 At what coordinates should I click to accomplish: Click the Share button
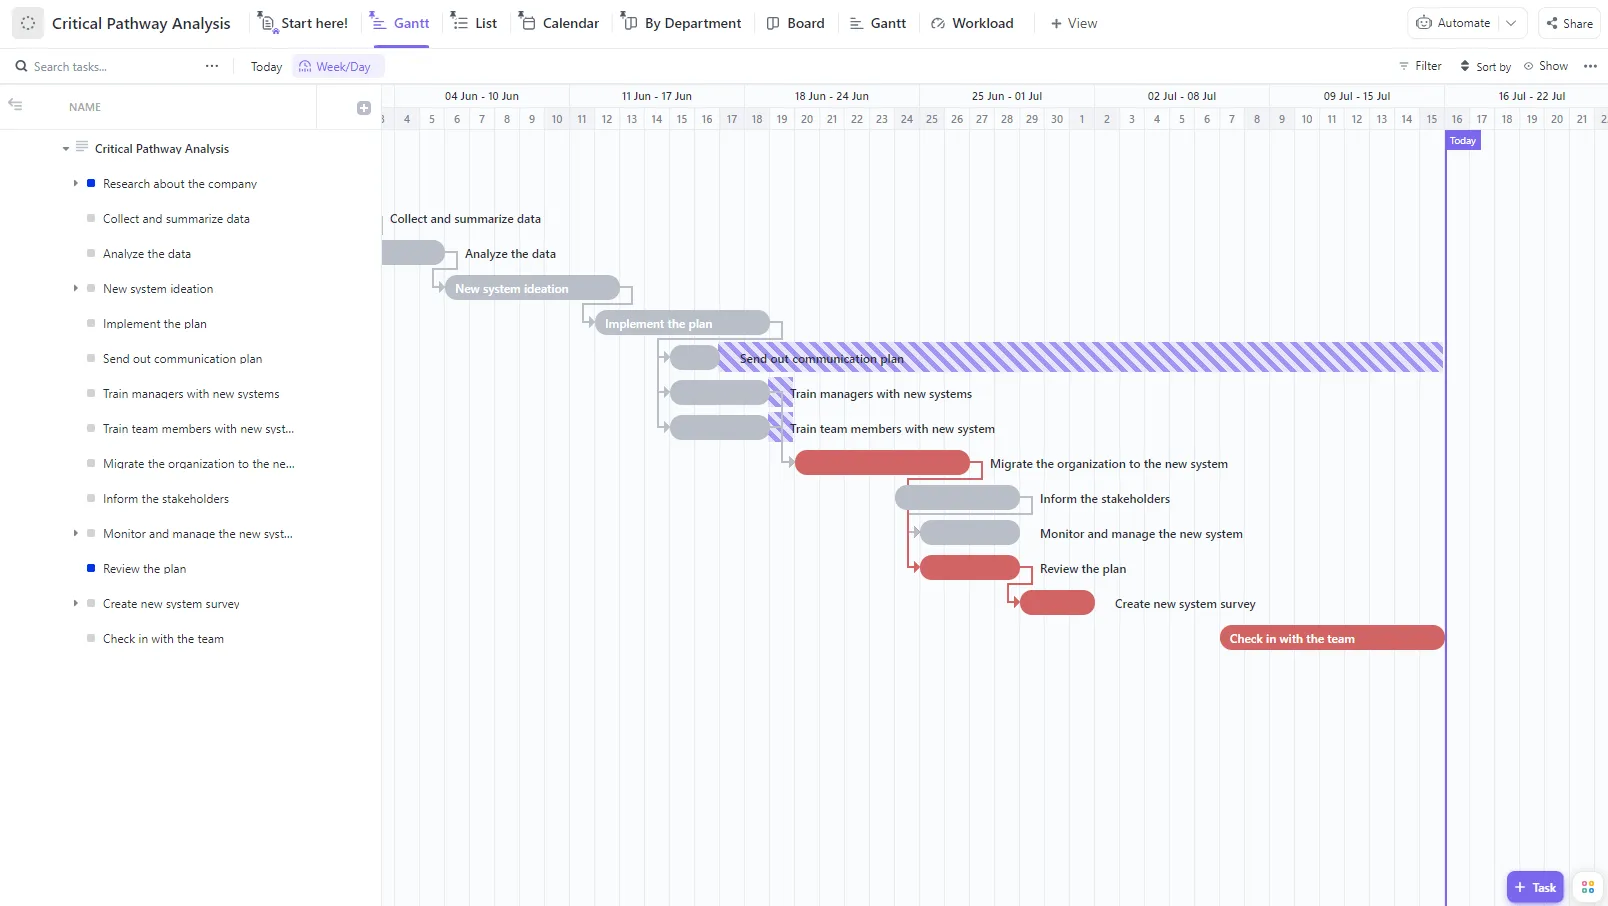click(x=1569, y=23)
